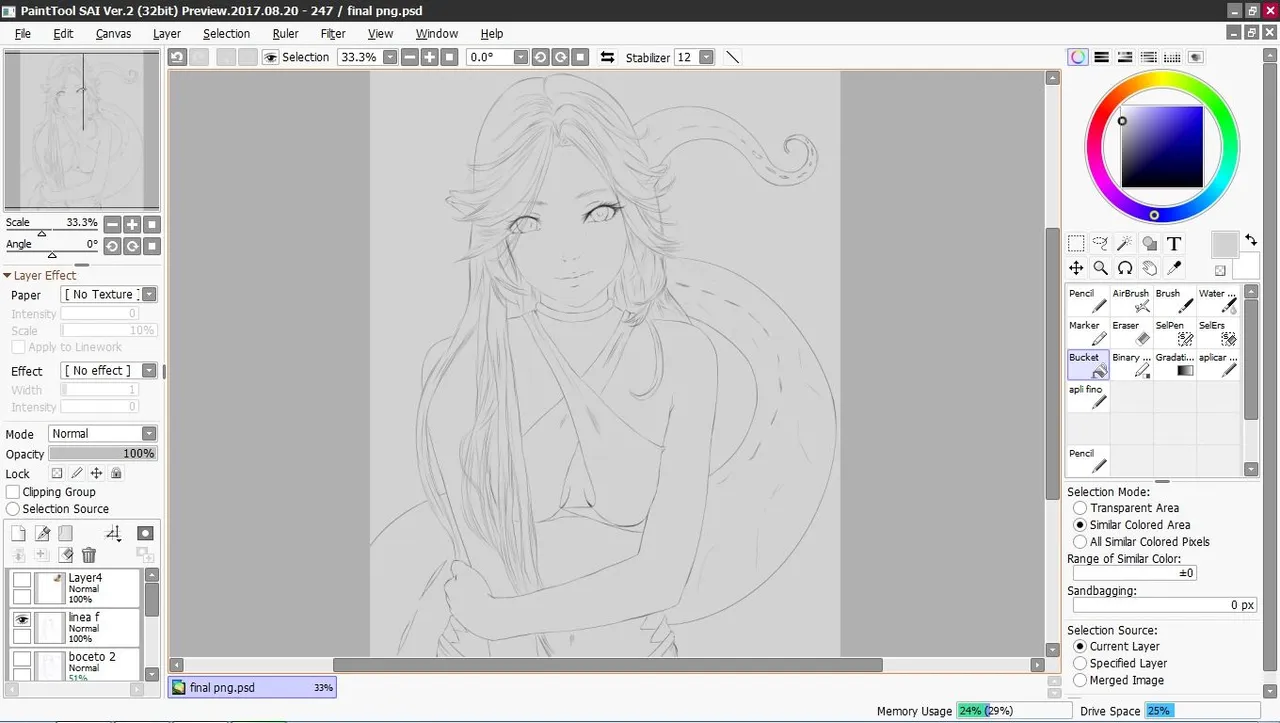Switch to the 'final png.psd' document tab
Screen dimensions: 1280x723
(252, 688)
